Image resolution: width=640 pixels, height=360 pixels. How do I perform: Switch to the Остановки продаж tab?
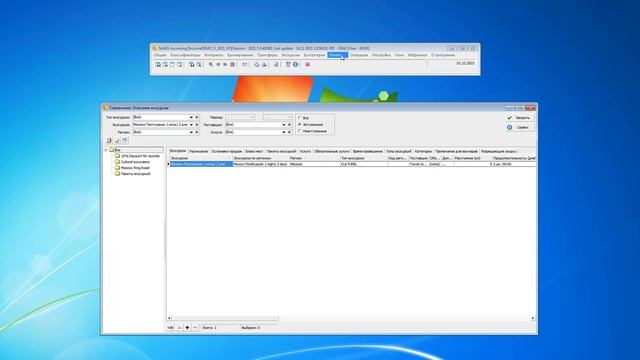click(x=227, y=151)
